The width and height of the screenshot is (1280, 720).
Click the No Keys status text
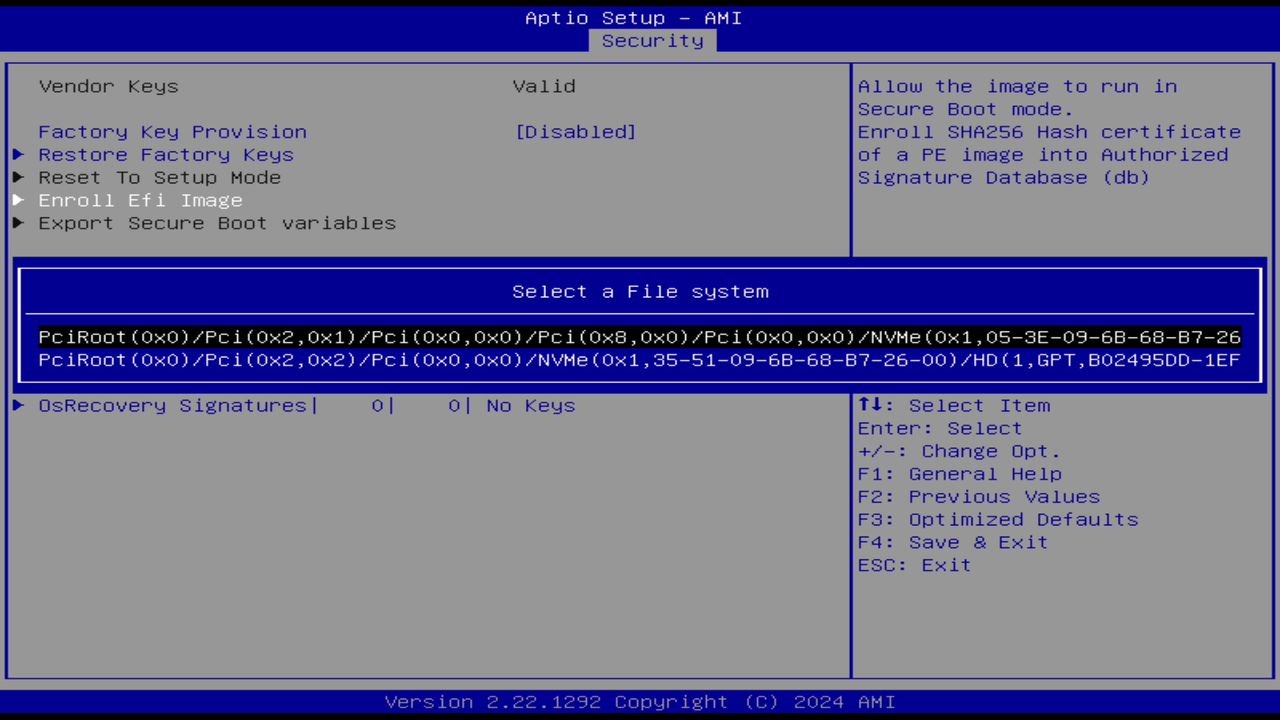pyautogui.click(x=531, y=406)
